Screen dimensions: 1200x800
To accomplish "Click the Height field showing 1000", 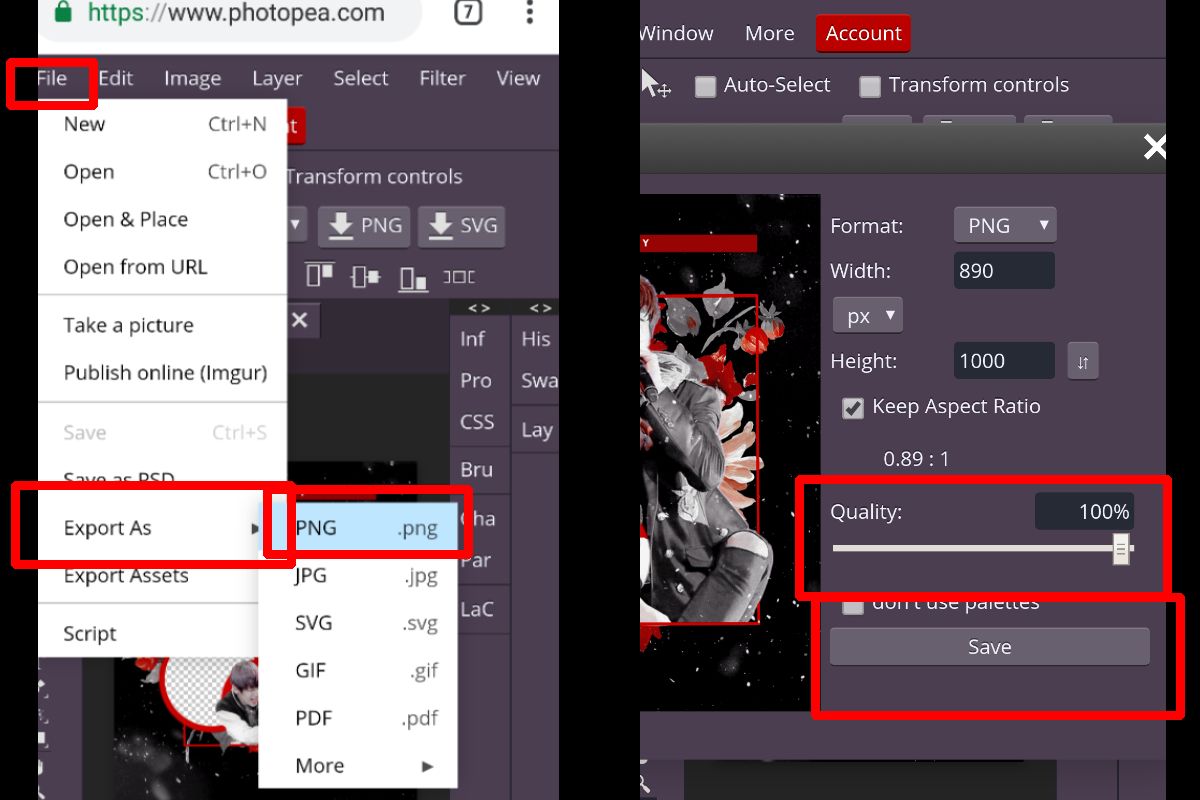I will click(1004, 361).
